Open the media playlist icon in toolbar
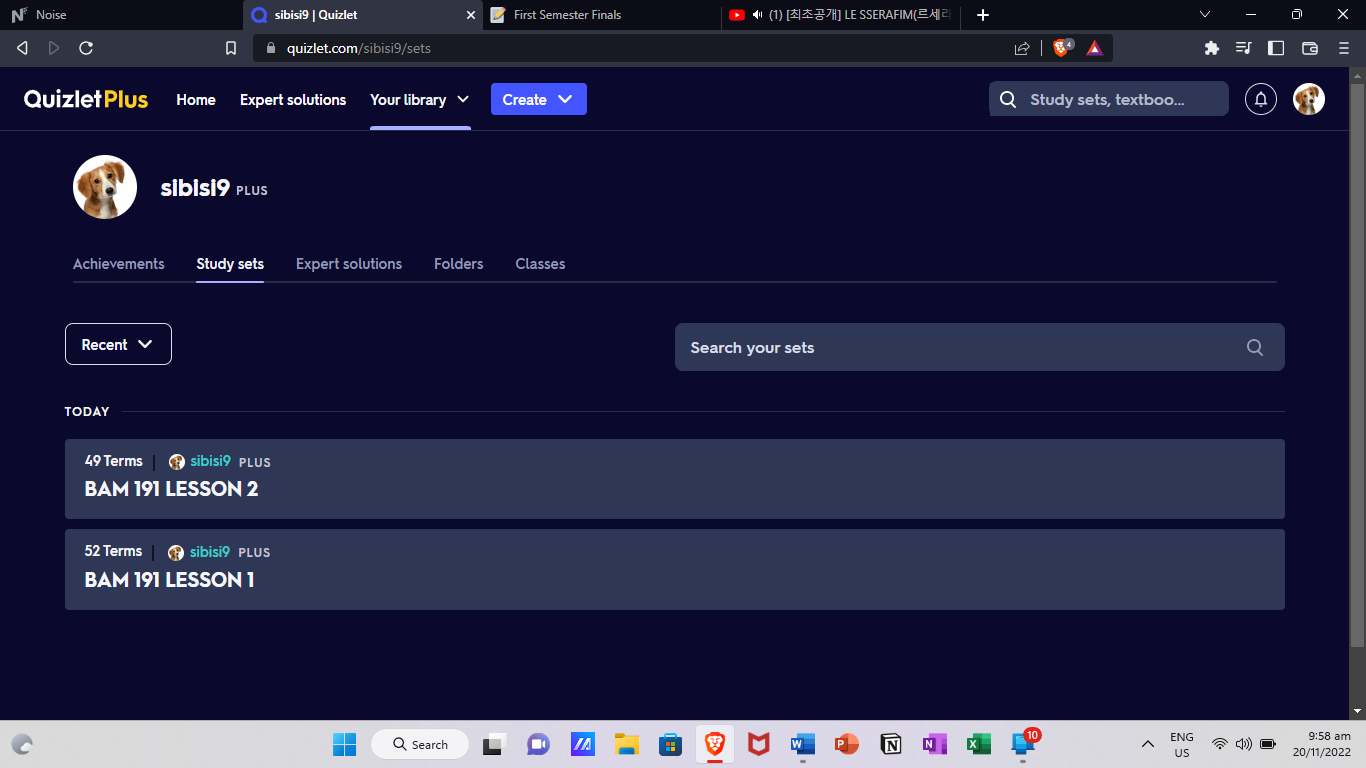Image resolution: width=1366 pixels, height=768 pixels. pos(1244,48)
